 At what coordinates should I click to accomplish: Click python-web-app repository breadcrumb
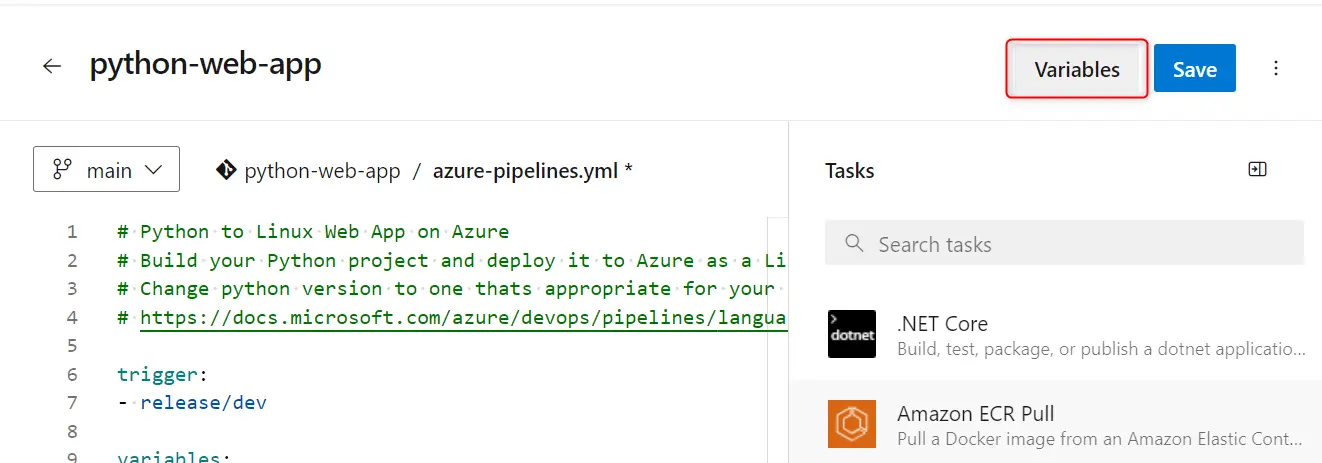tap(322, 171)
